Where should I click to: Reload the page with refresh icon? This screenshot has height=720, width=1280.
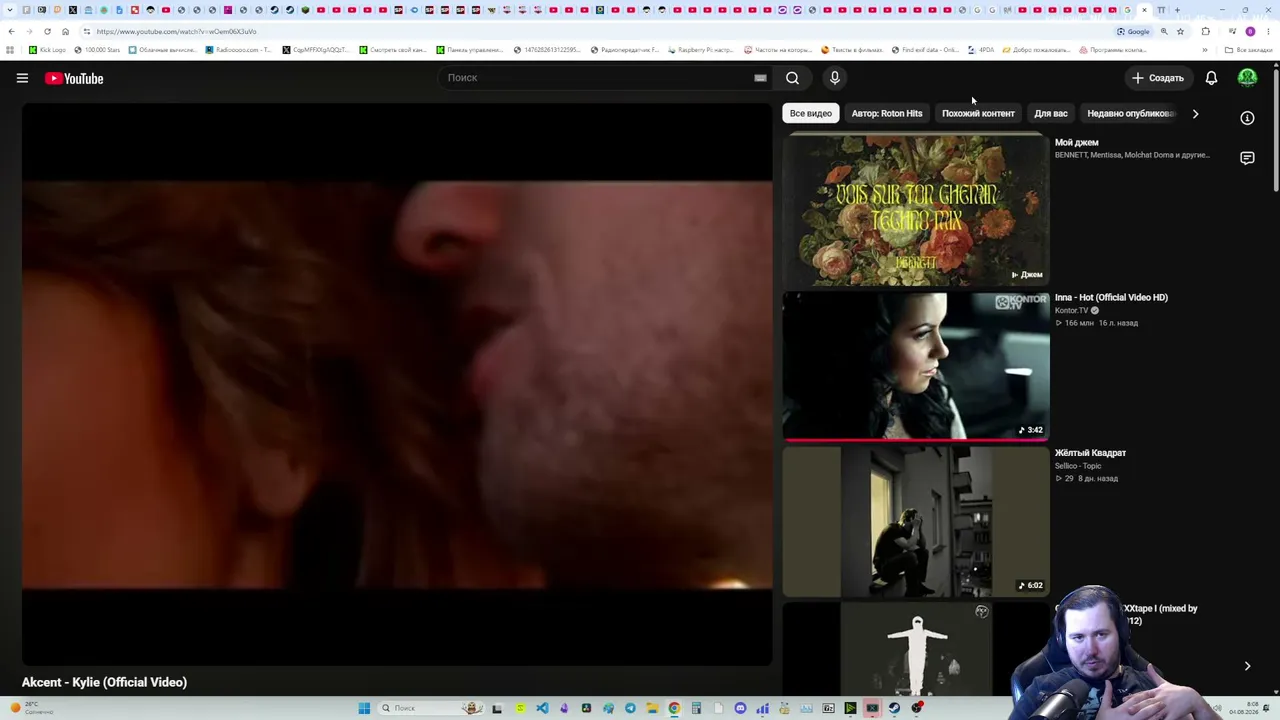[47, 31]
